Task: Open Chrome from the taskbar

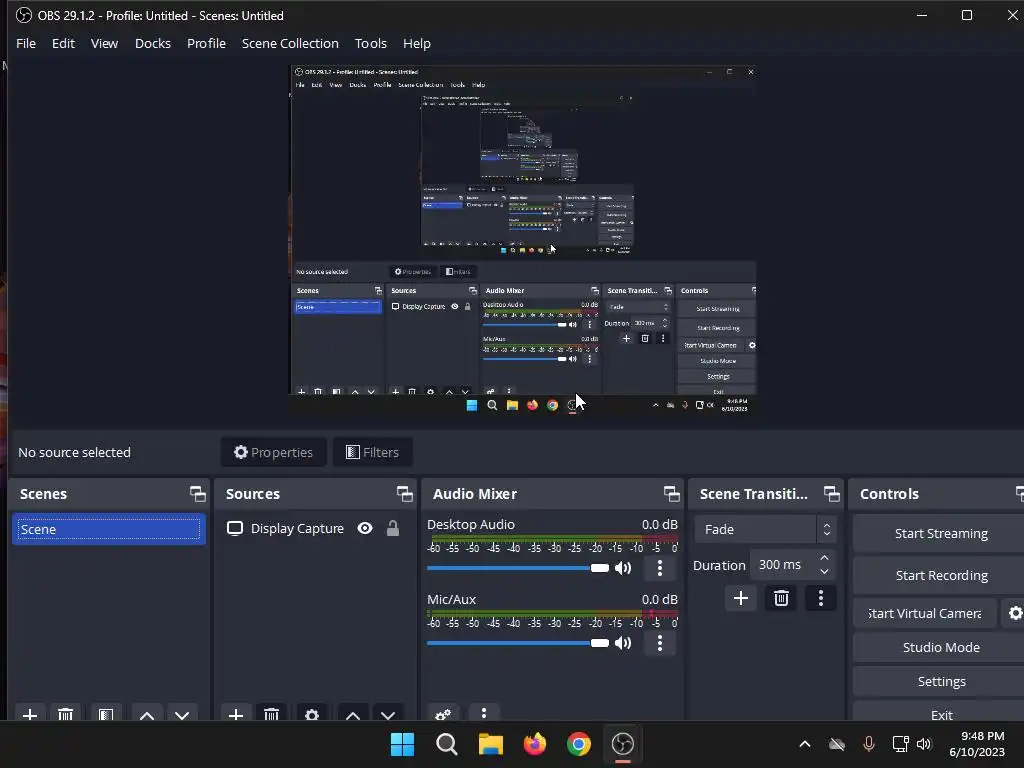Action: tap(579, 744)
